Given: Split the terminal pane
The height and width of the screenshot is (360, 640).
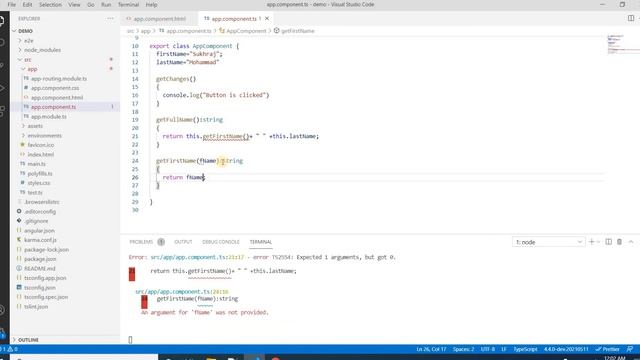Looking at the screenshot, I should (x=609, y=242).
